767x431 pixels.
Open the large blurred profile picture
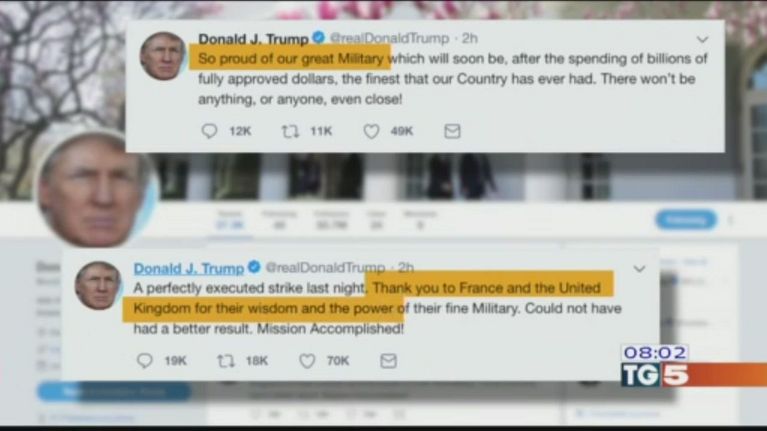coord(95,188)
